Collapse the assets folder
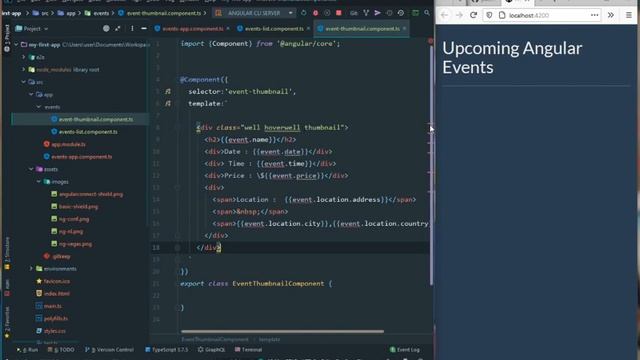This screenshot has height=360, width=640. click(31, 169)
